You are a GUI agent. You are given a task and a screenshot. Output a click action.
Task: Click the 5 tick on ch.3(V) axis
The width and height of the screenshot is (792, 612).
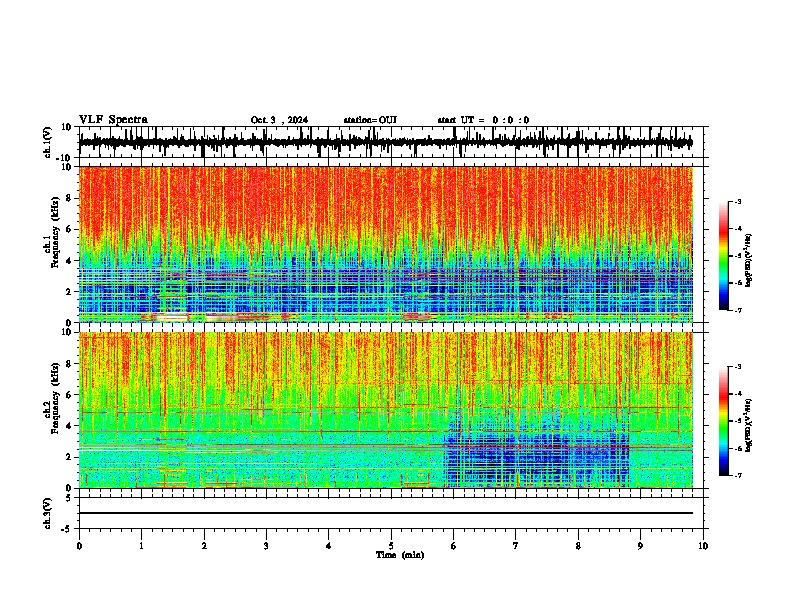click(70, 498)
